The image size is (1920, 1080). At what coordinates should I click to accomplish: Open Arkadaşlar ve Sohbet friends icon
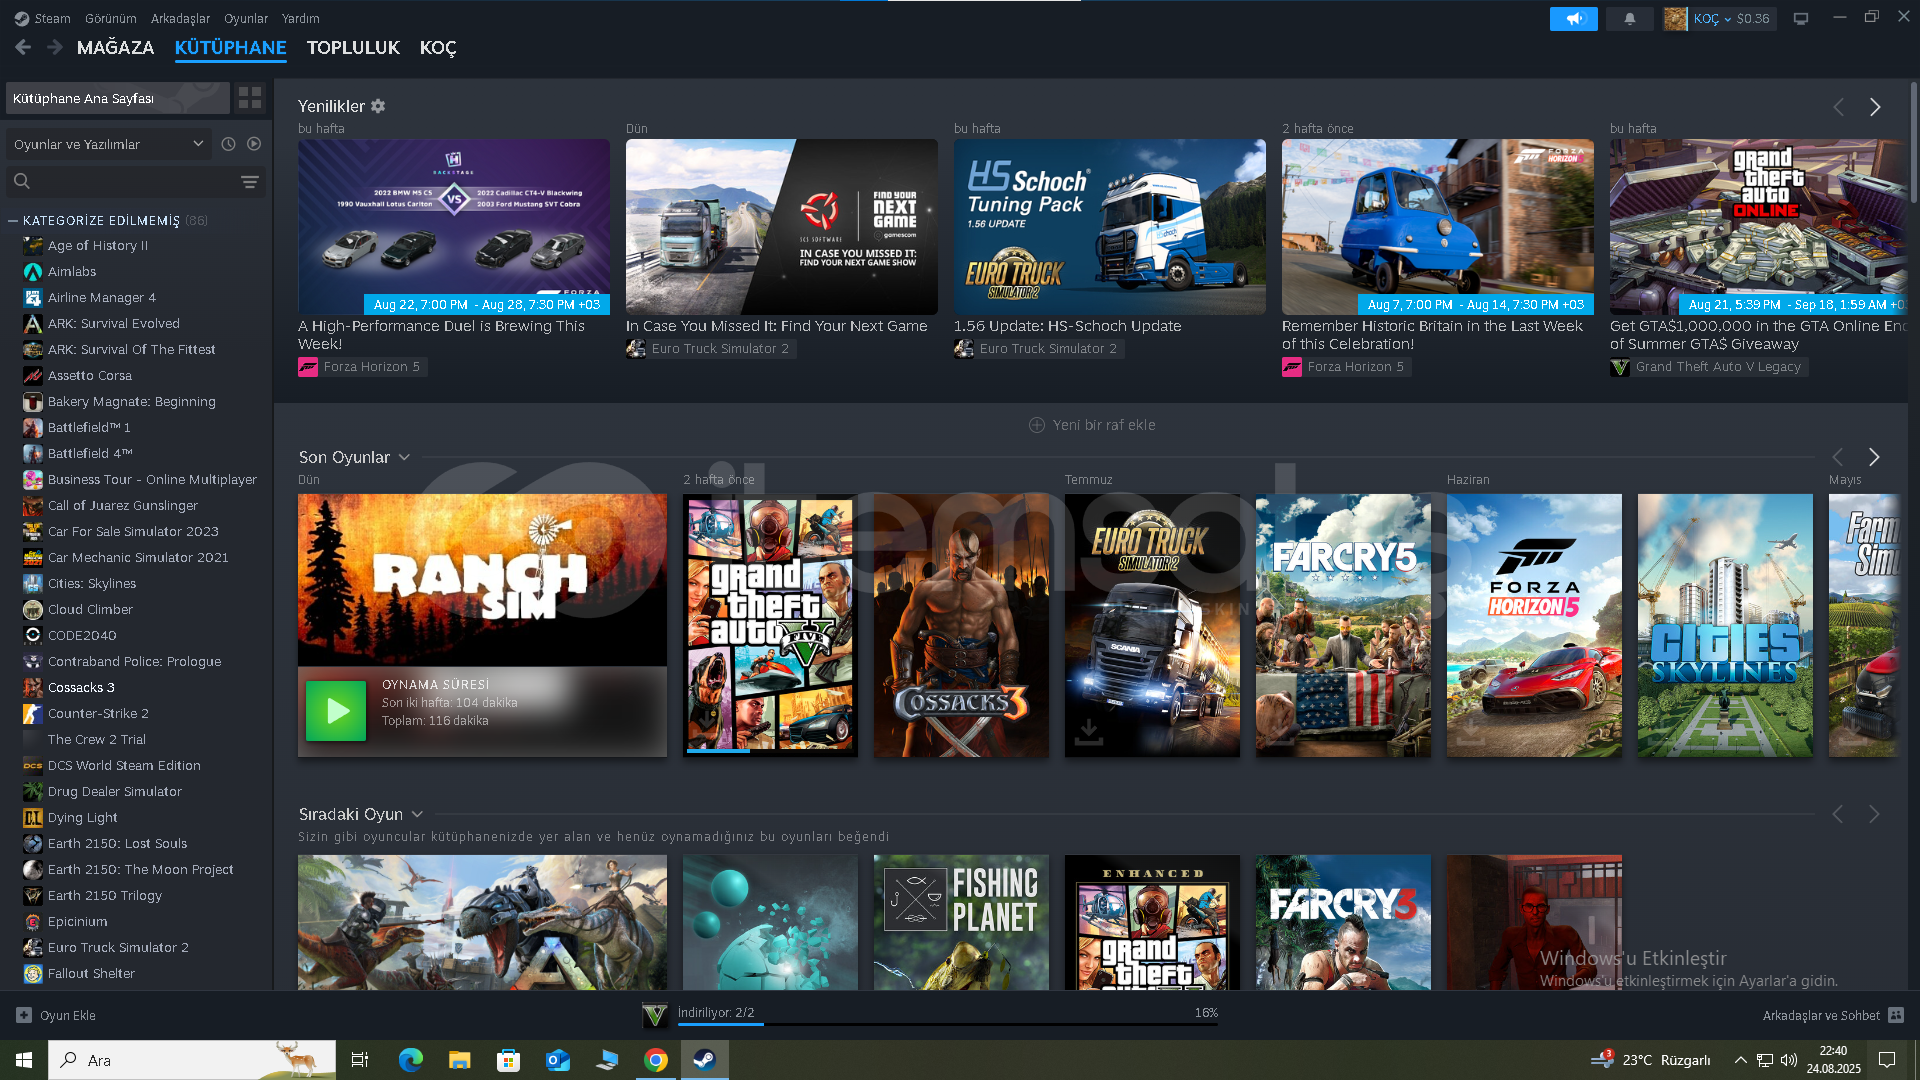click(1896, 1015)
